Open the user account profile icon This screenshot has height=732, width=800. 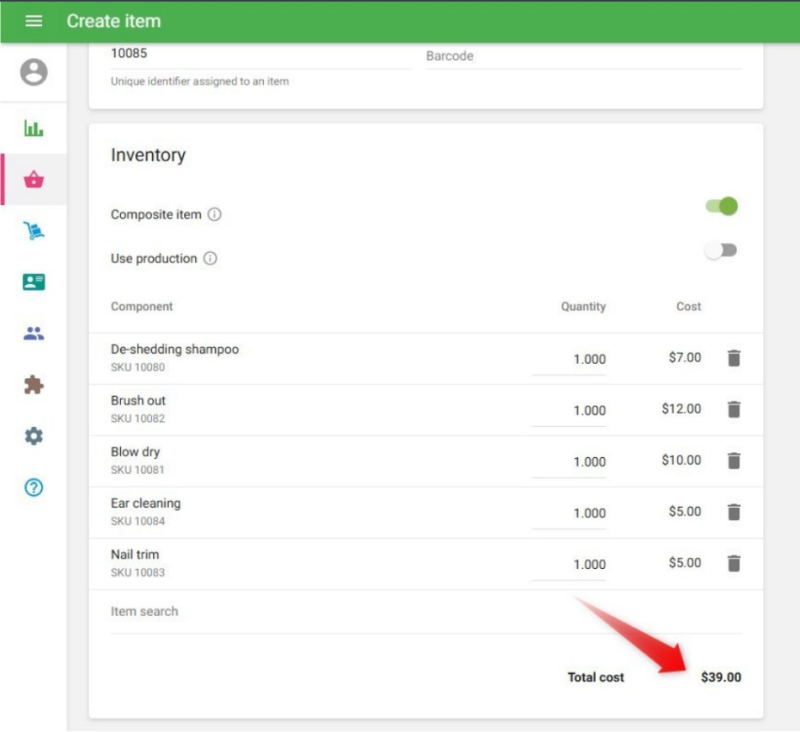pos(34,73)
